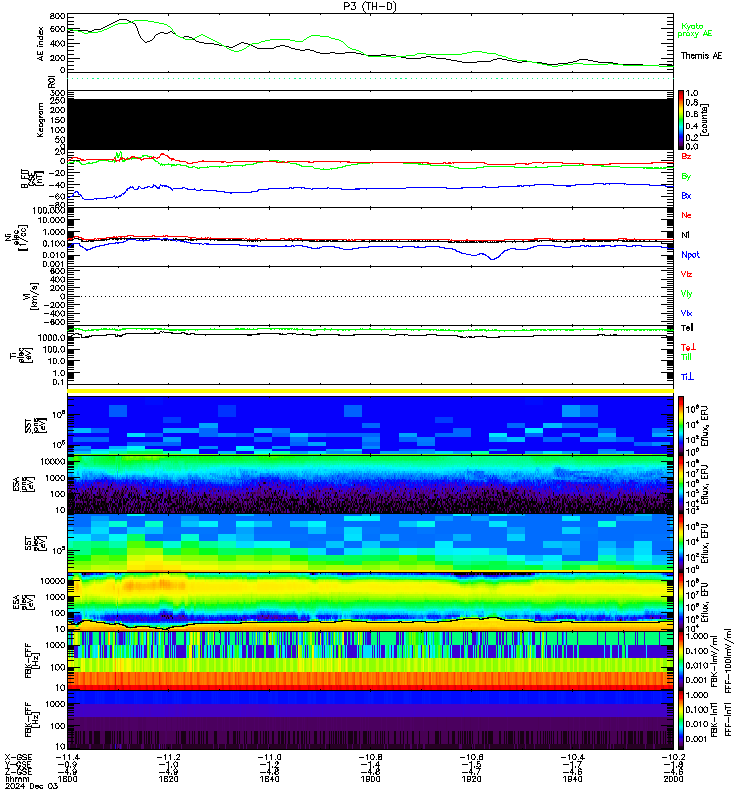
Task: Click the blue Npot trace in density panel
Action: [x=370, y=247]
